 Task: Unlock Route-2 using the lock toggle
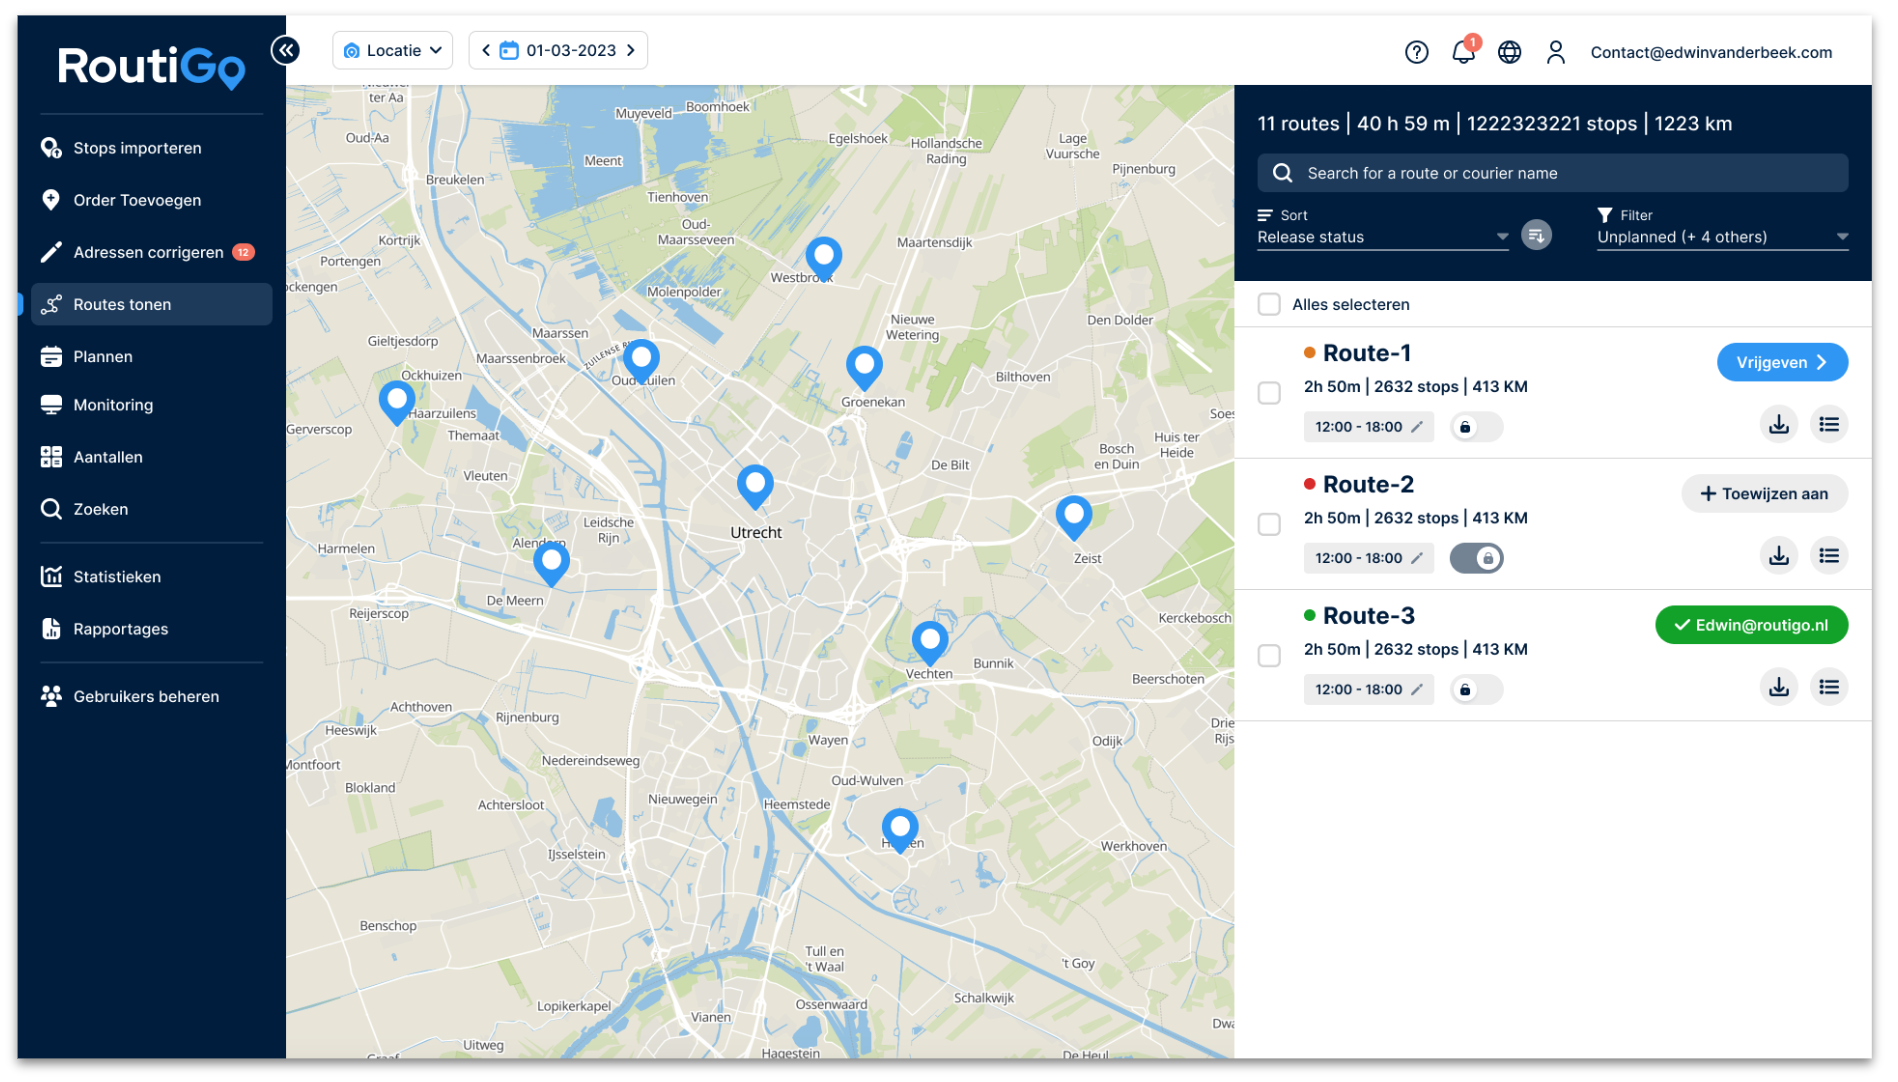[1477, 558]
